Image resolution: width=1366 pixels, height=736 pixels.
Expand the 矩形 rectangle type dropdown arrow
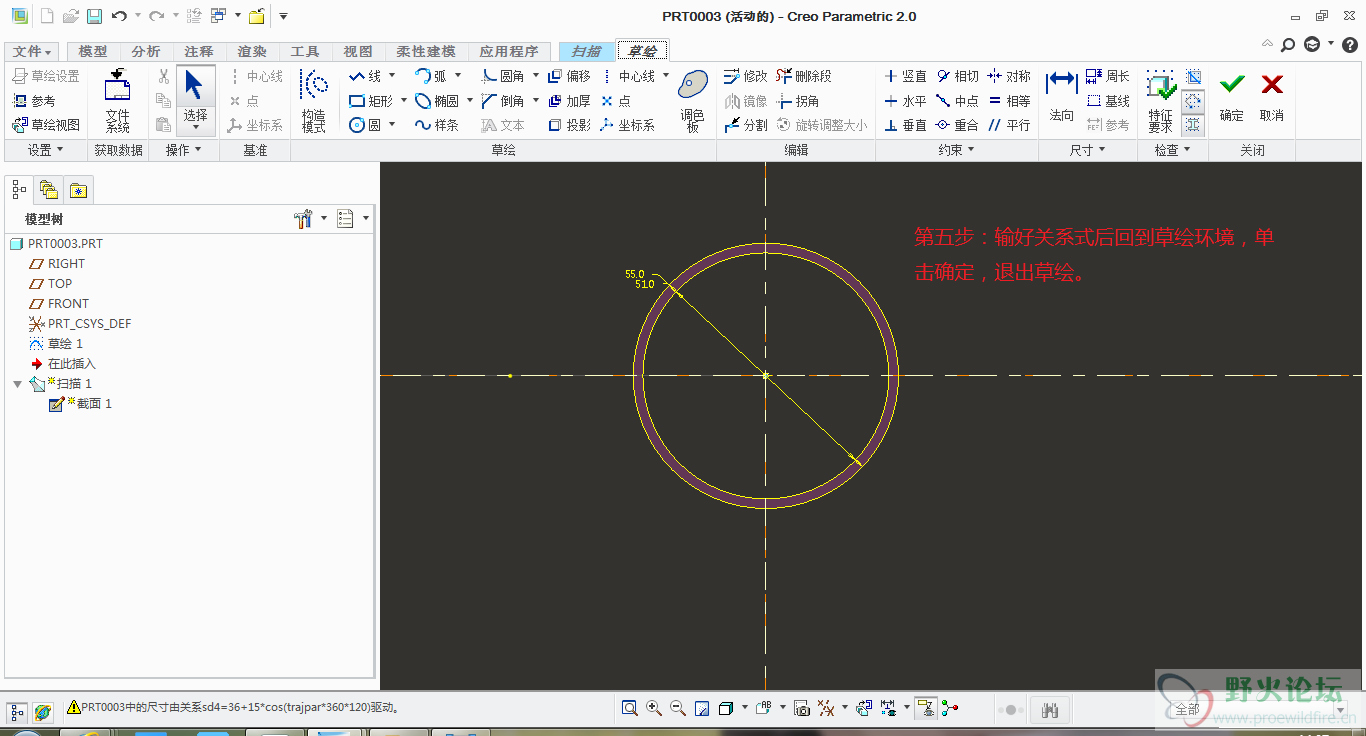coord(404,101)
